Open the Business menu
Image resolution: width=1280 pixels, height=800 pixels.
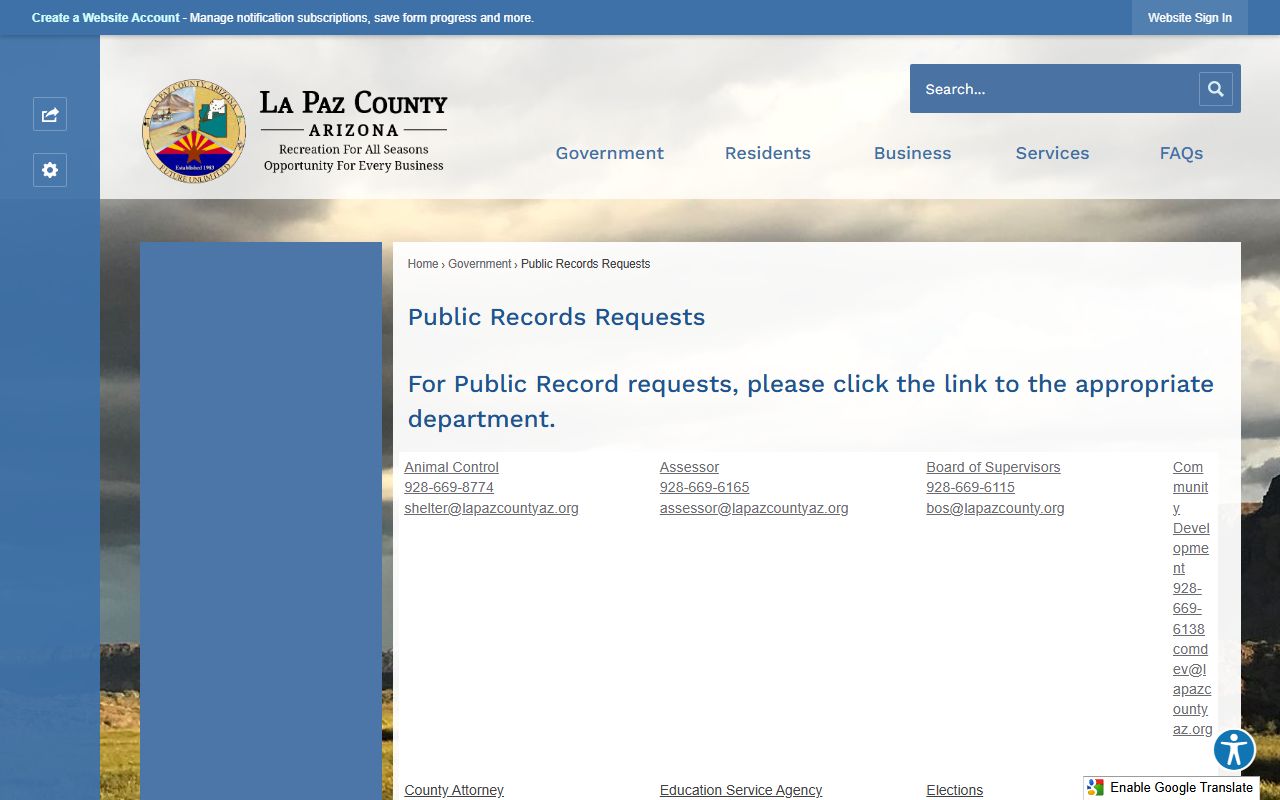point(913,153)
